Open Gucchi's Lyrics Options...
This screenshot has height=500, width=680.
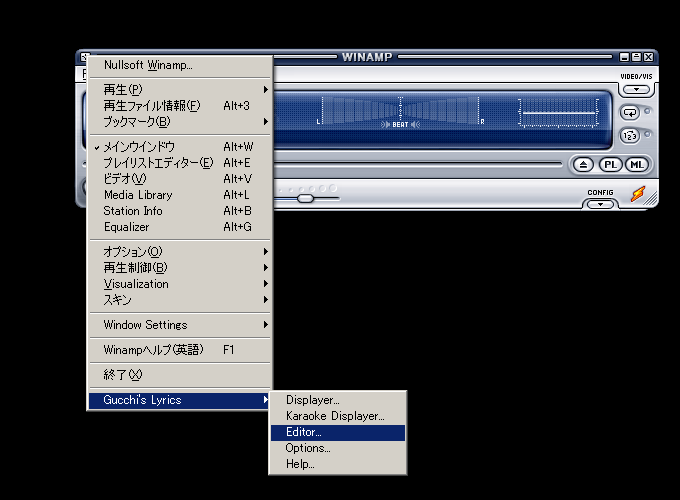[x=338, y=448]
